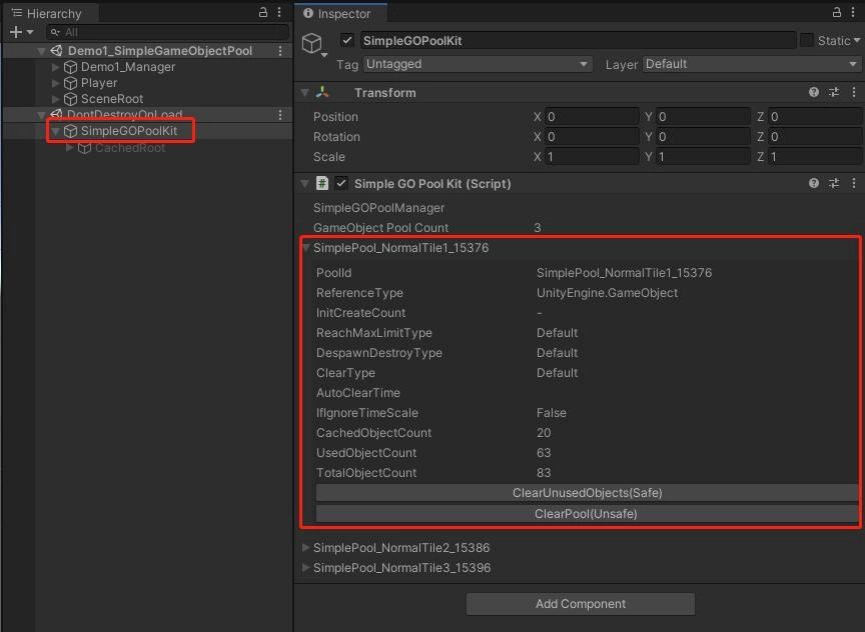Click the Transform component axes icon

point(322,92)
